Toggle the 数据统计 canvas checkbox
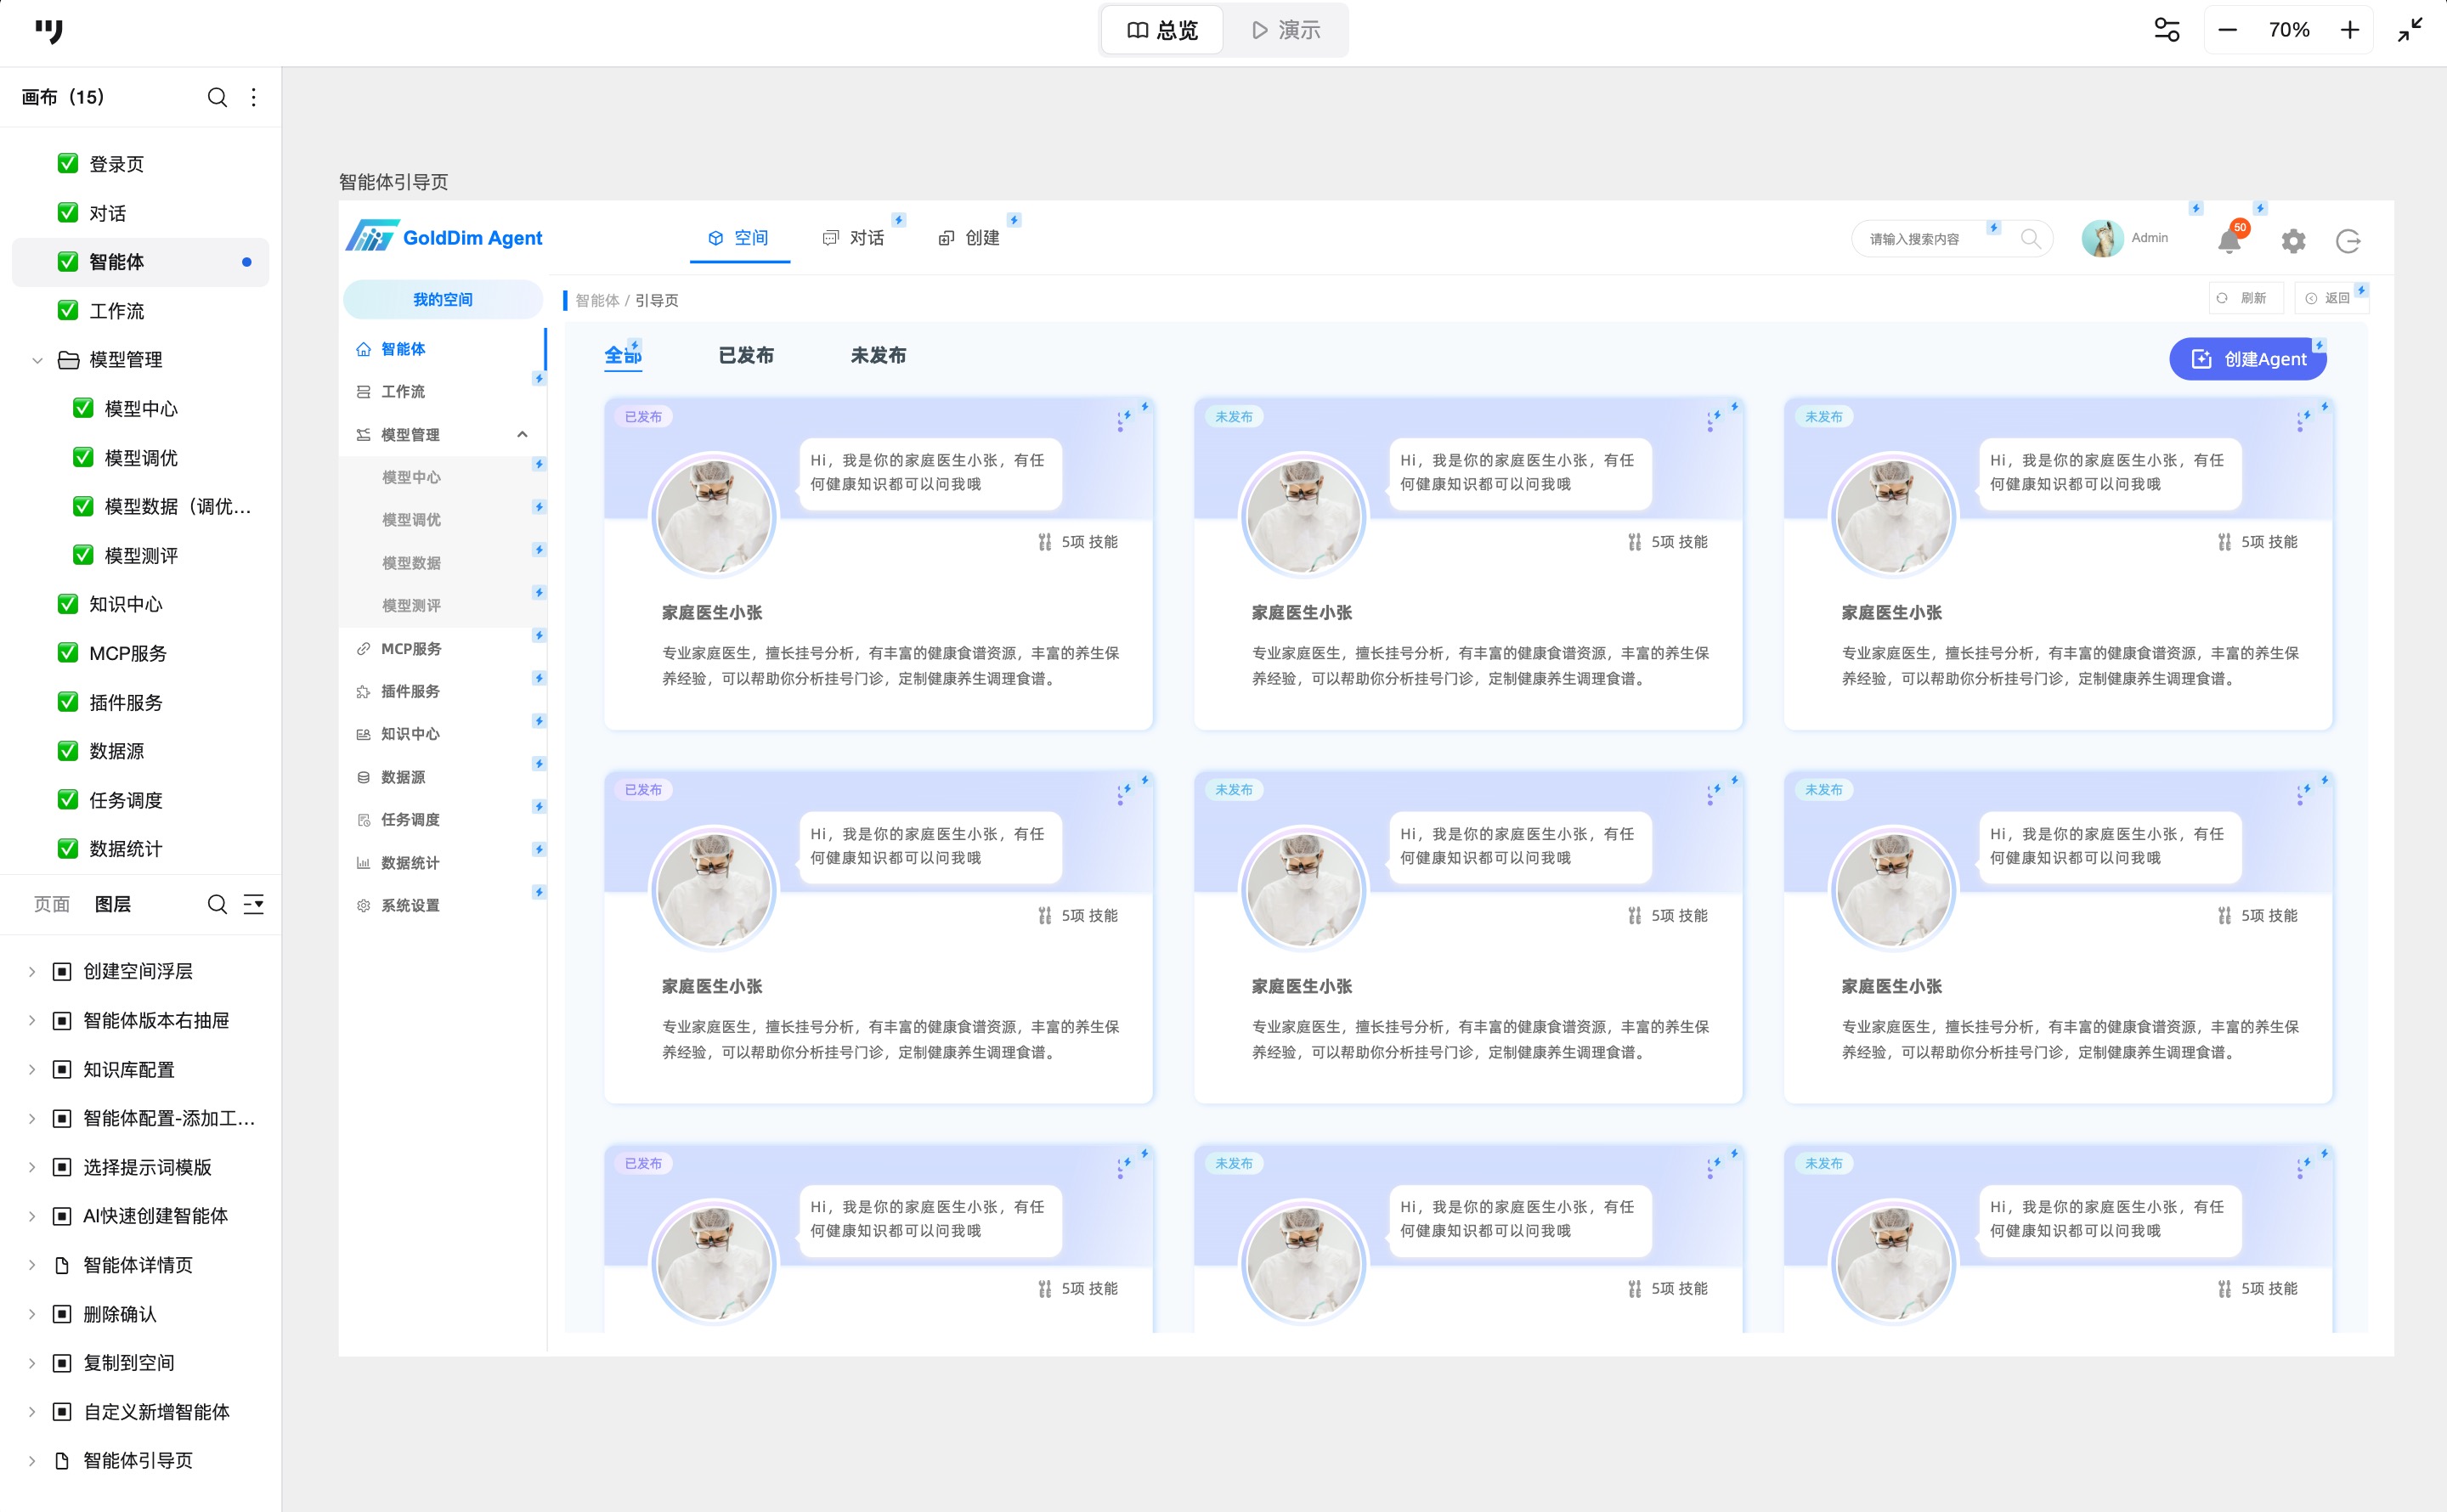This screenshot has width=2447, height=1512. 68,849
